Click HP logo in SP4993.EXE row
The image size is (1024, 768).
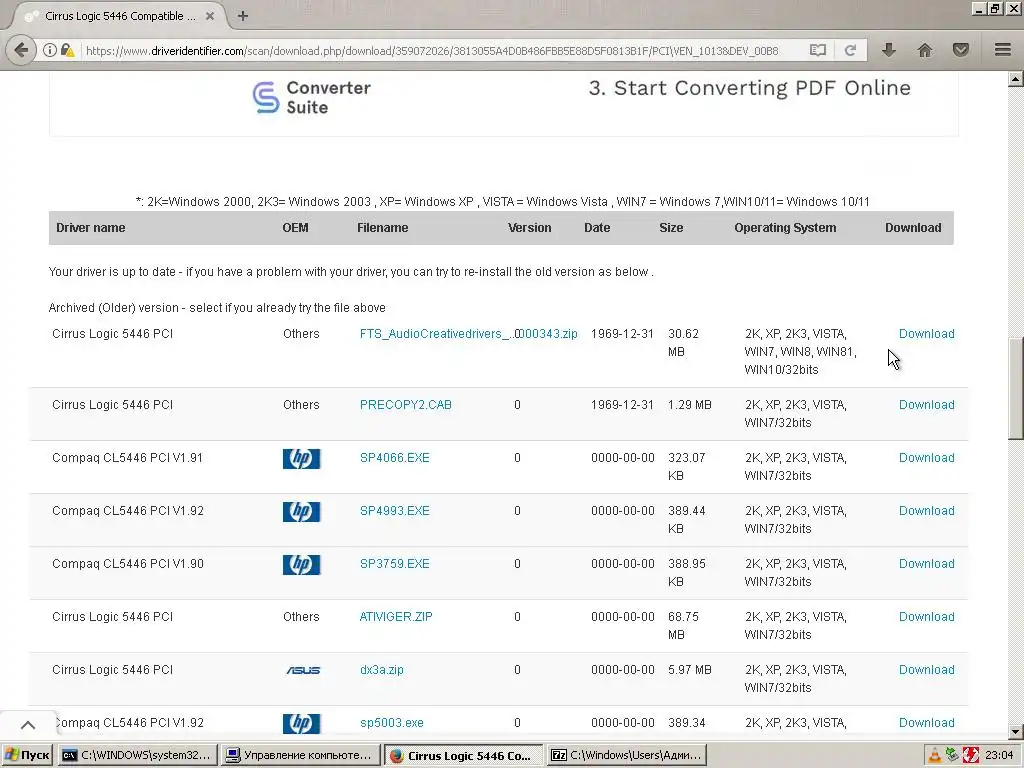301,511
